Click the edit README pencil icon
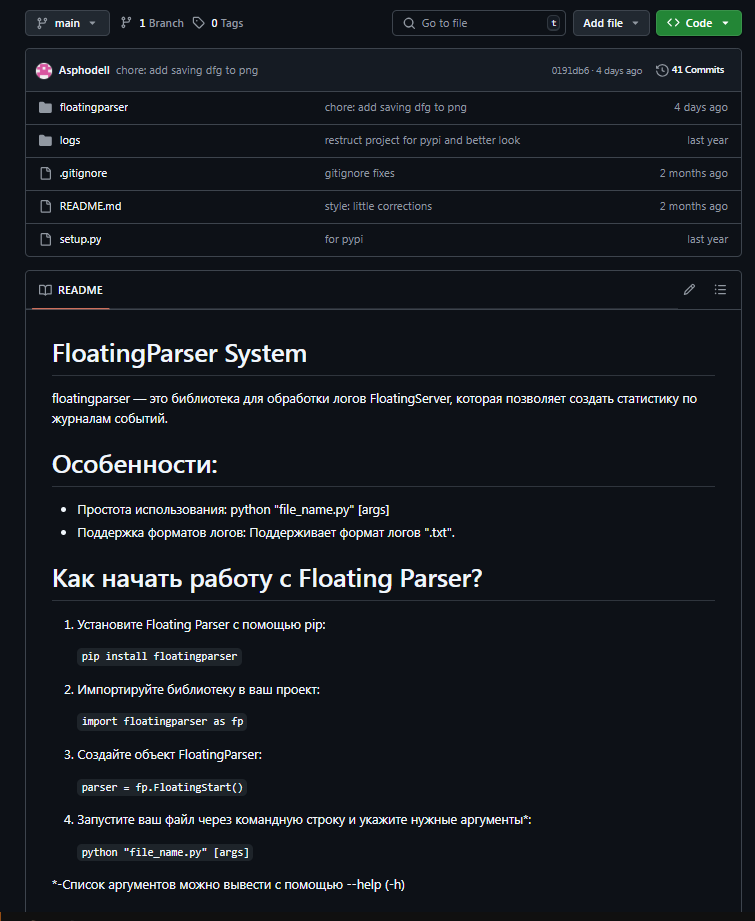The width and height of the screenshot is (755, 921). tap(689, 290)
